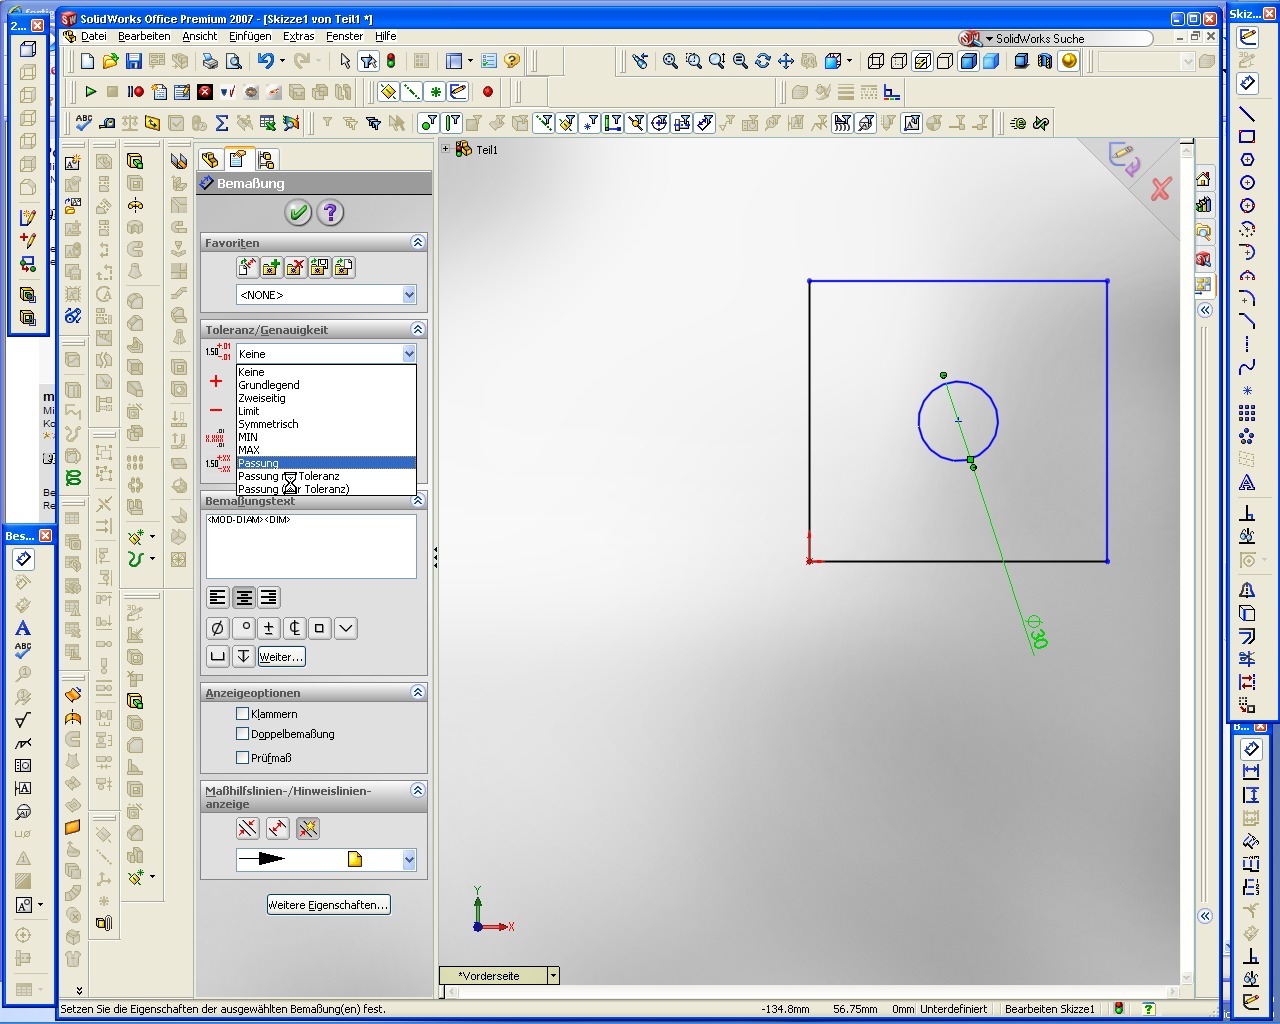Screen dimensions: 1280x1024
Task: Select Rectangle tool in sketch toolbar
Action: pyautogui.click(x=1247, y=137)
